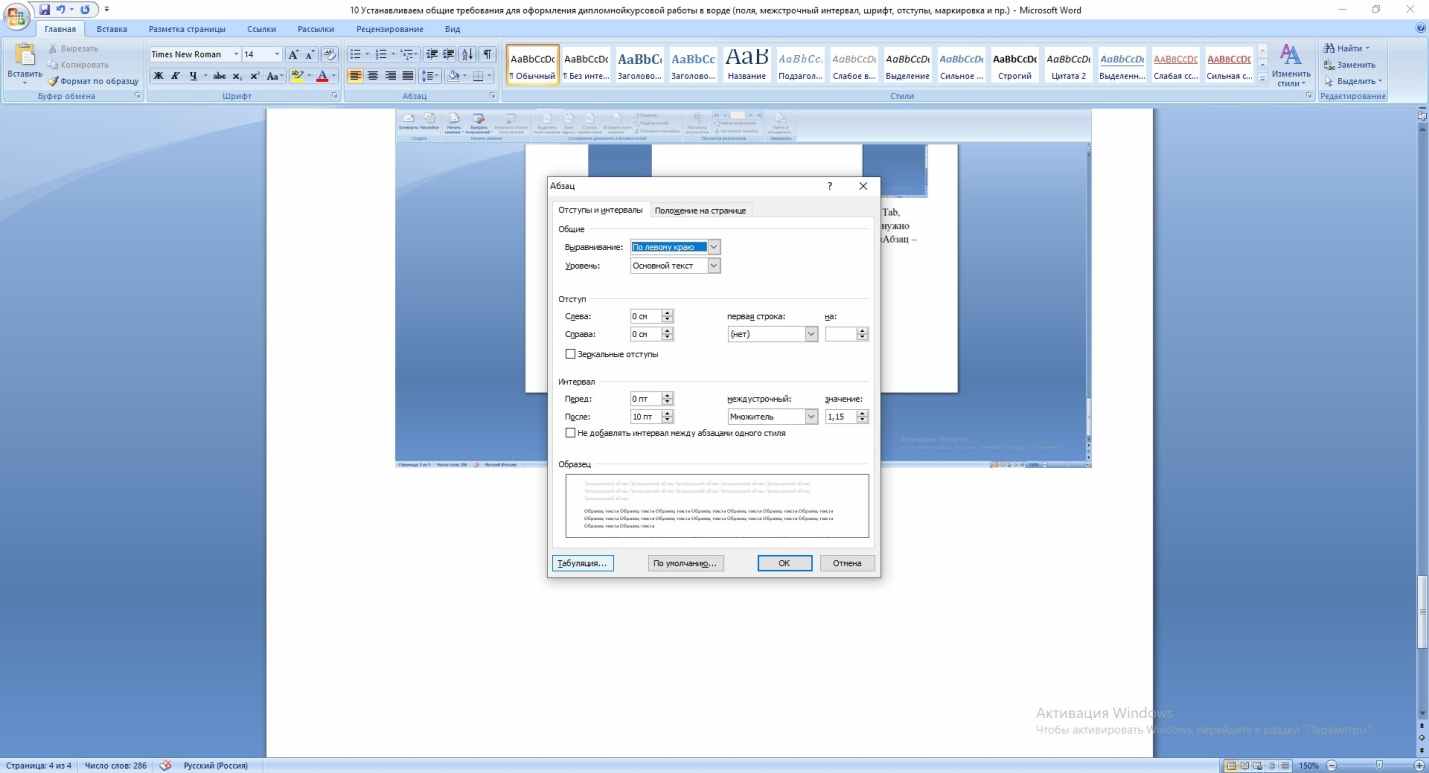
Task: Toggle underline Ч formatting
Action: pyautogui.click(x=191, y=76)
